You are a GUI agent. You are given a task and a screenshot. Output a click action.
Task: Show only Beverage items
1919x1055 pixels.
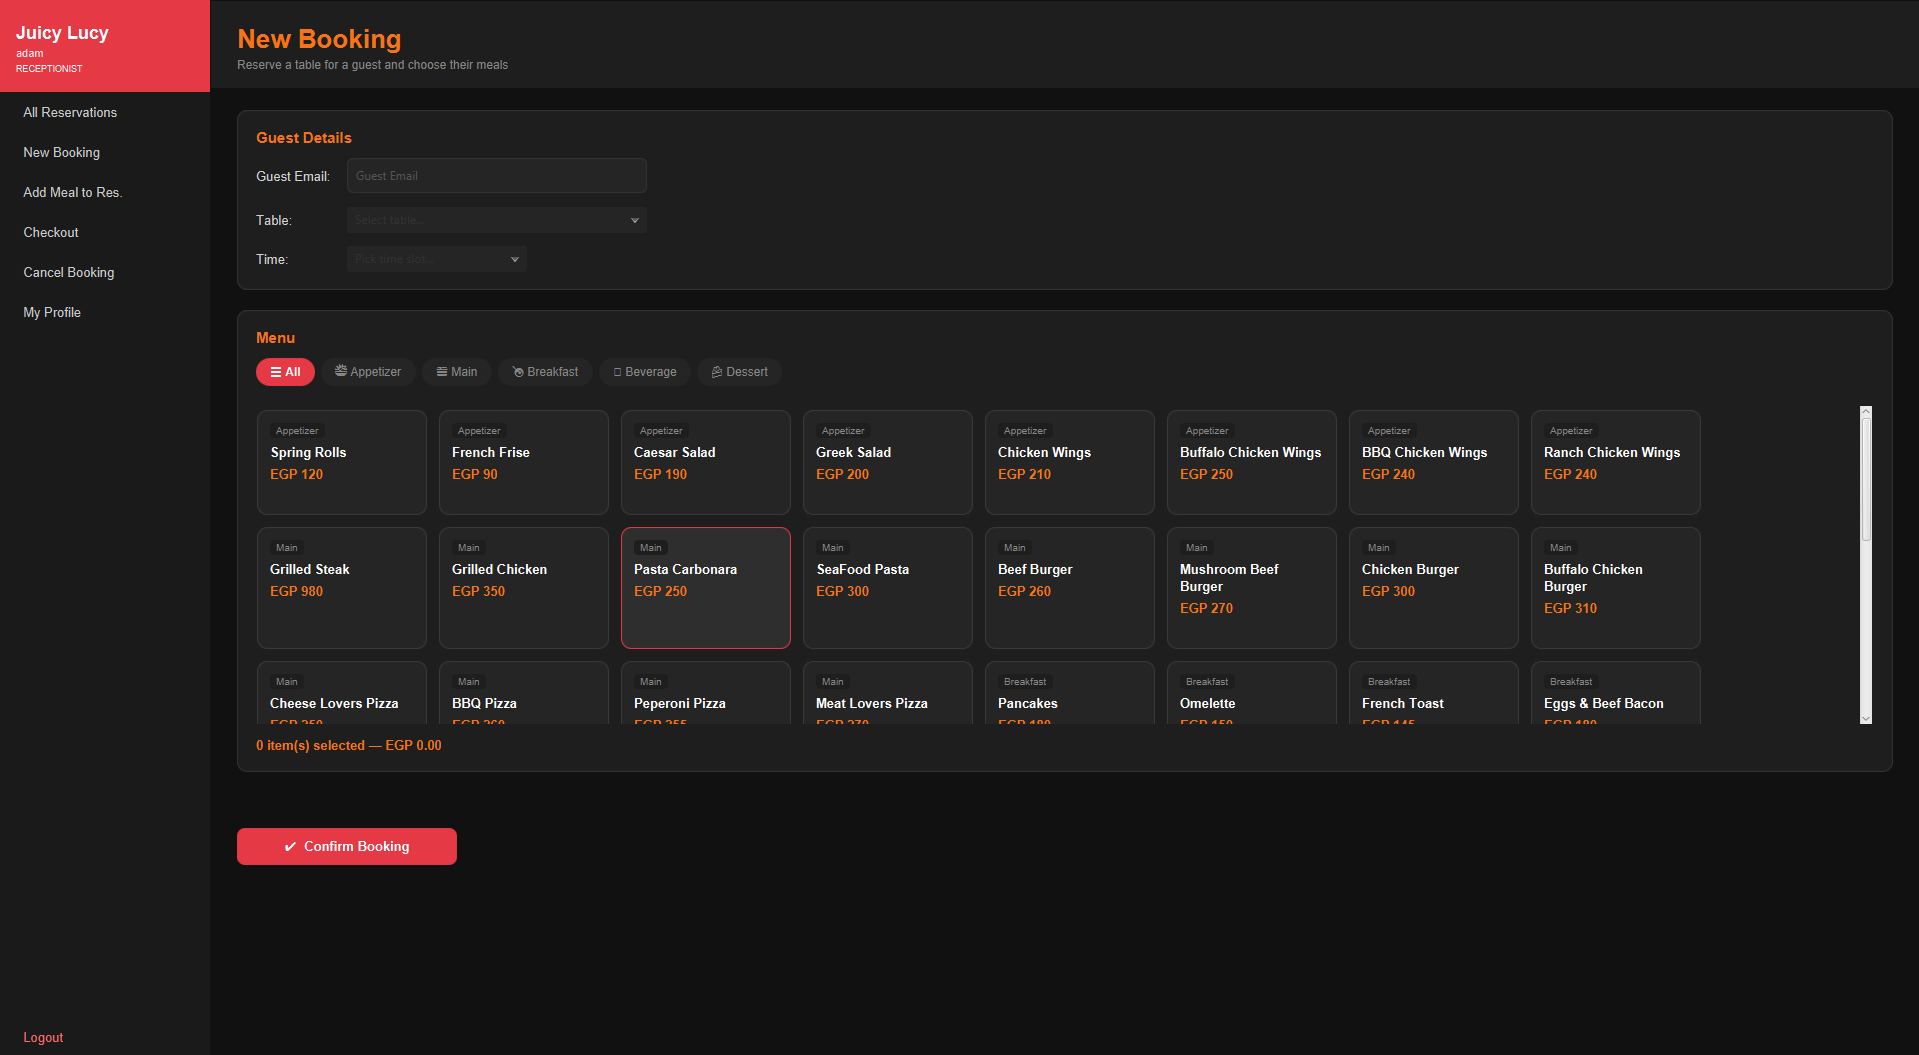pyautogui.click(x=644, y=372)
